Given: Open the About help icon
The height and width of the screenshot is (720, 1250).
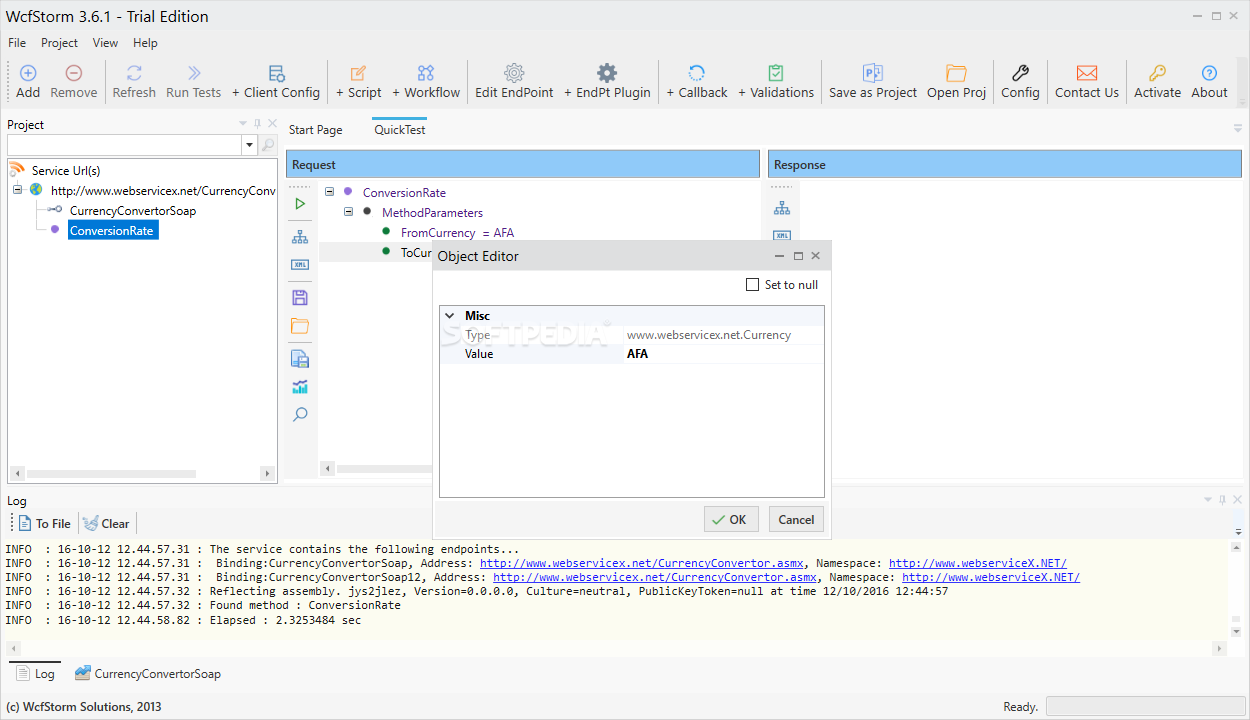Looking at the screenshot, I should [x=1209, y=73].
